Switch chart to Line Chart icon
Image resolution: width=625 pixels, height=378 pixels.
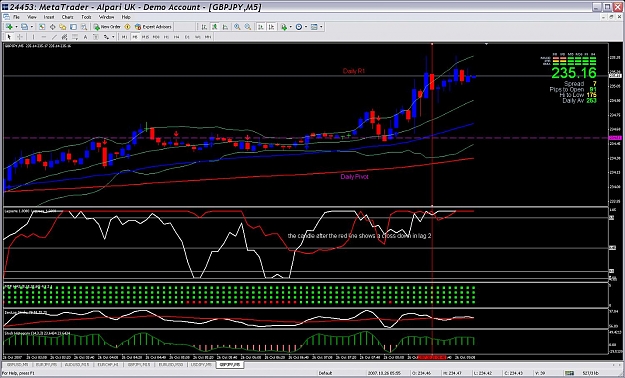coord(225,27)
